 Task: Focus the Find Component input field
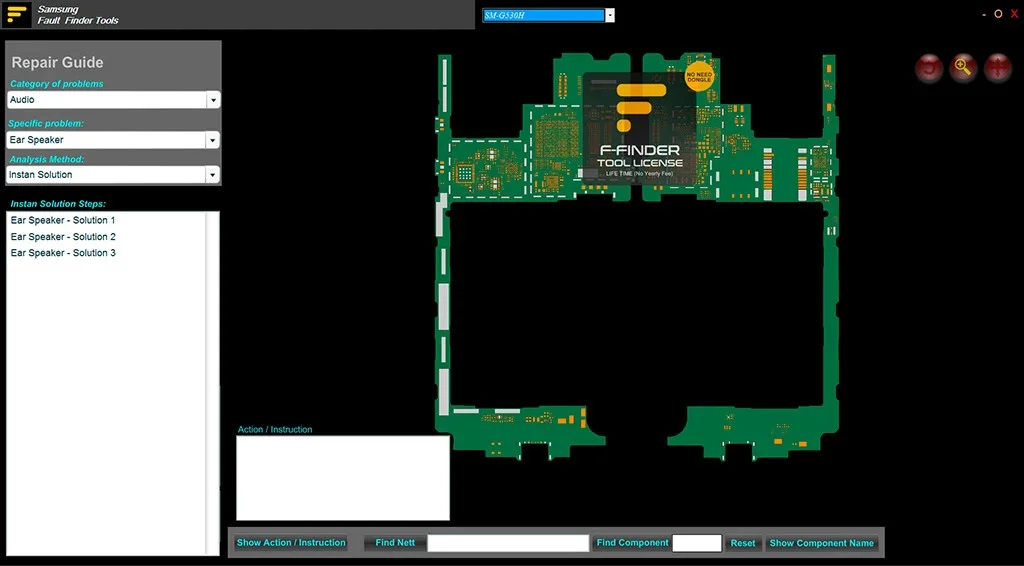(697, 543)
